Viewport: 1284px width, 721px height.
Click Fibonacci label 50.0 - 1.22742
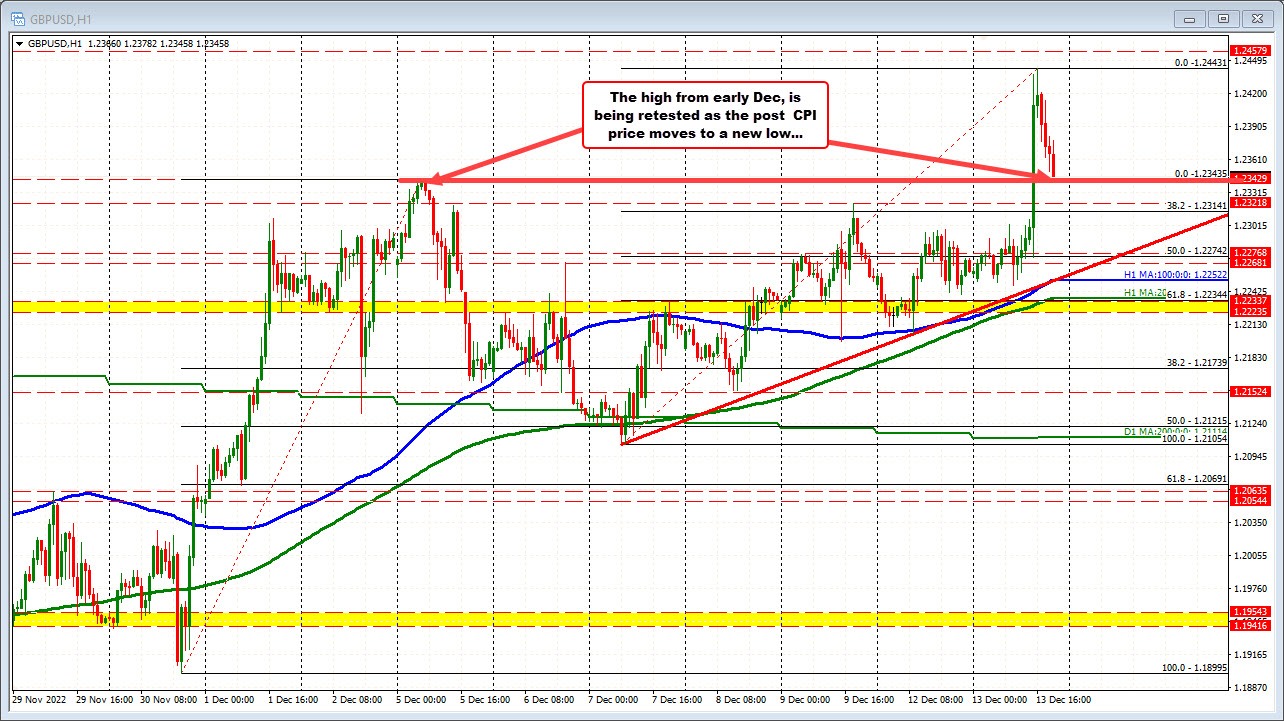tap(1198, 251)
